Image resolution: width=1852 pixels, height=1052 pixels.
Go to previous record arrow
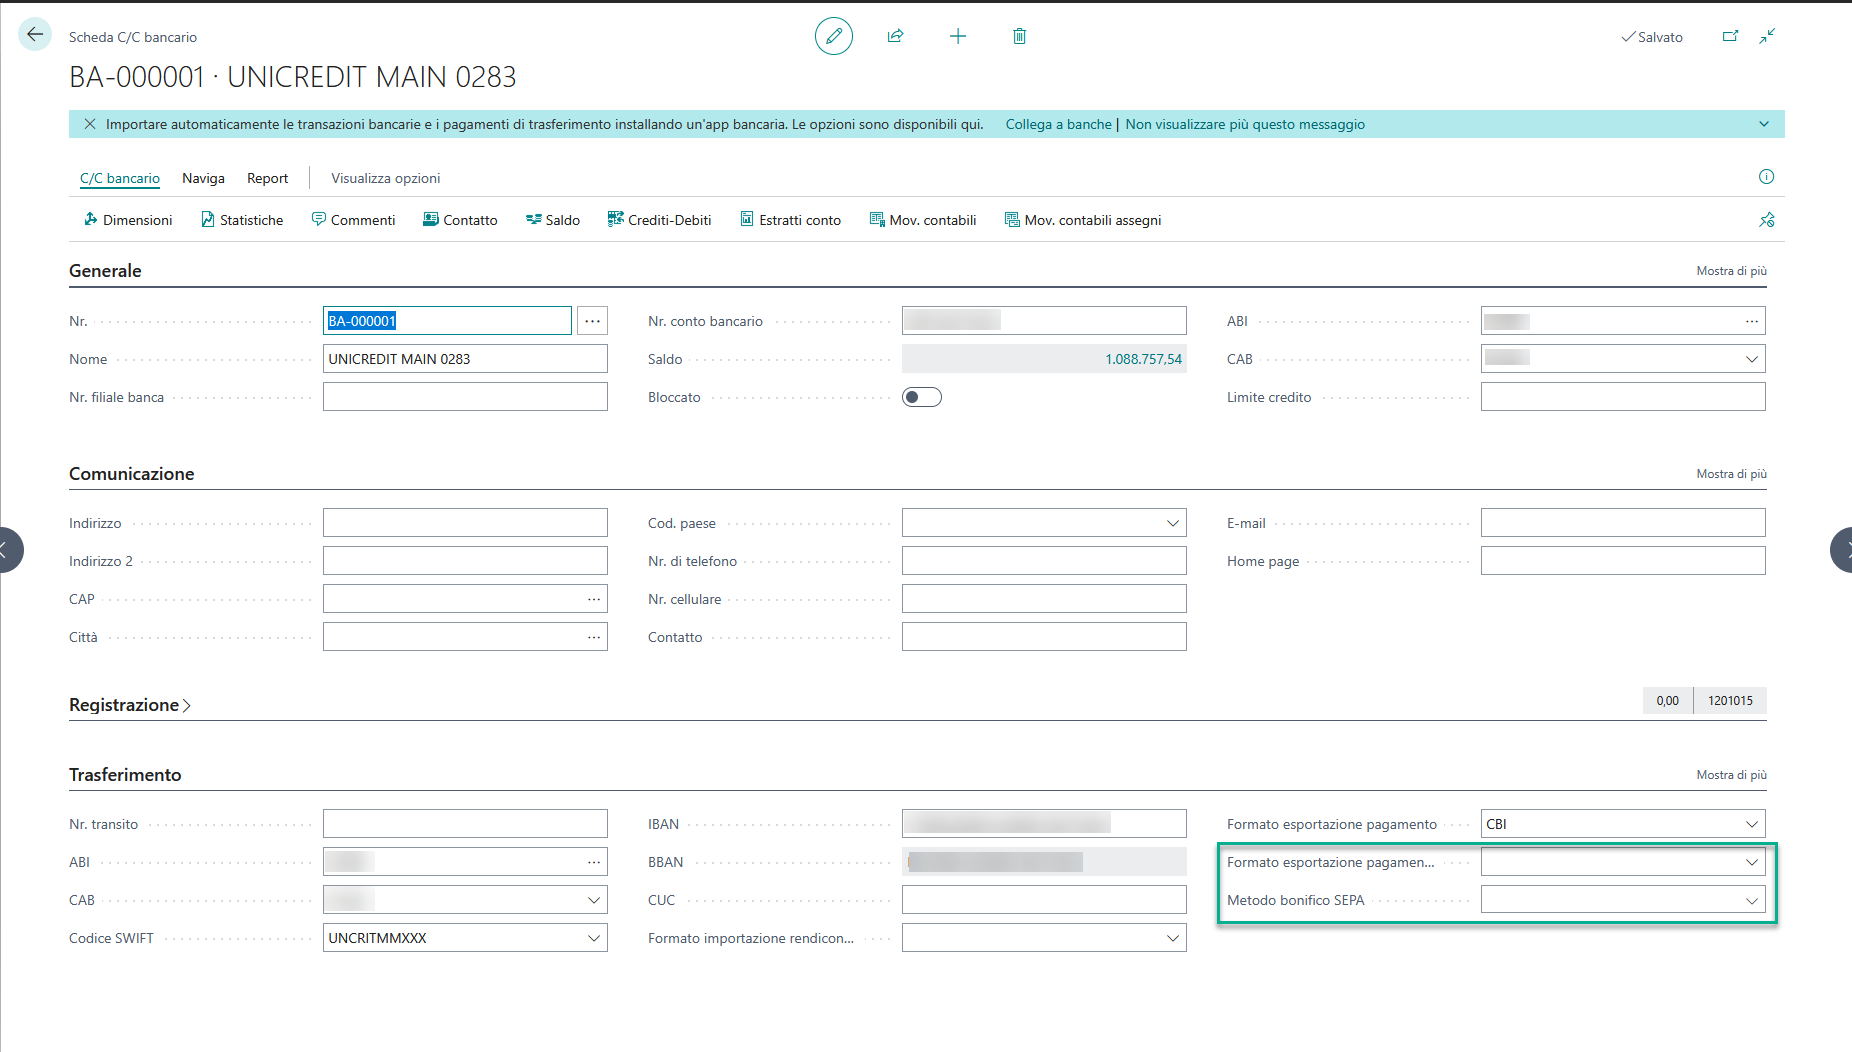pos(8,549)
